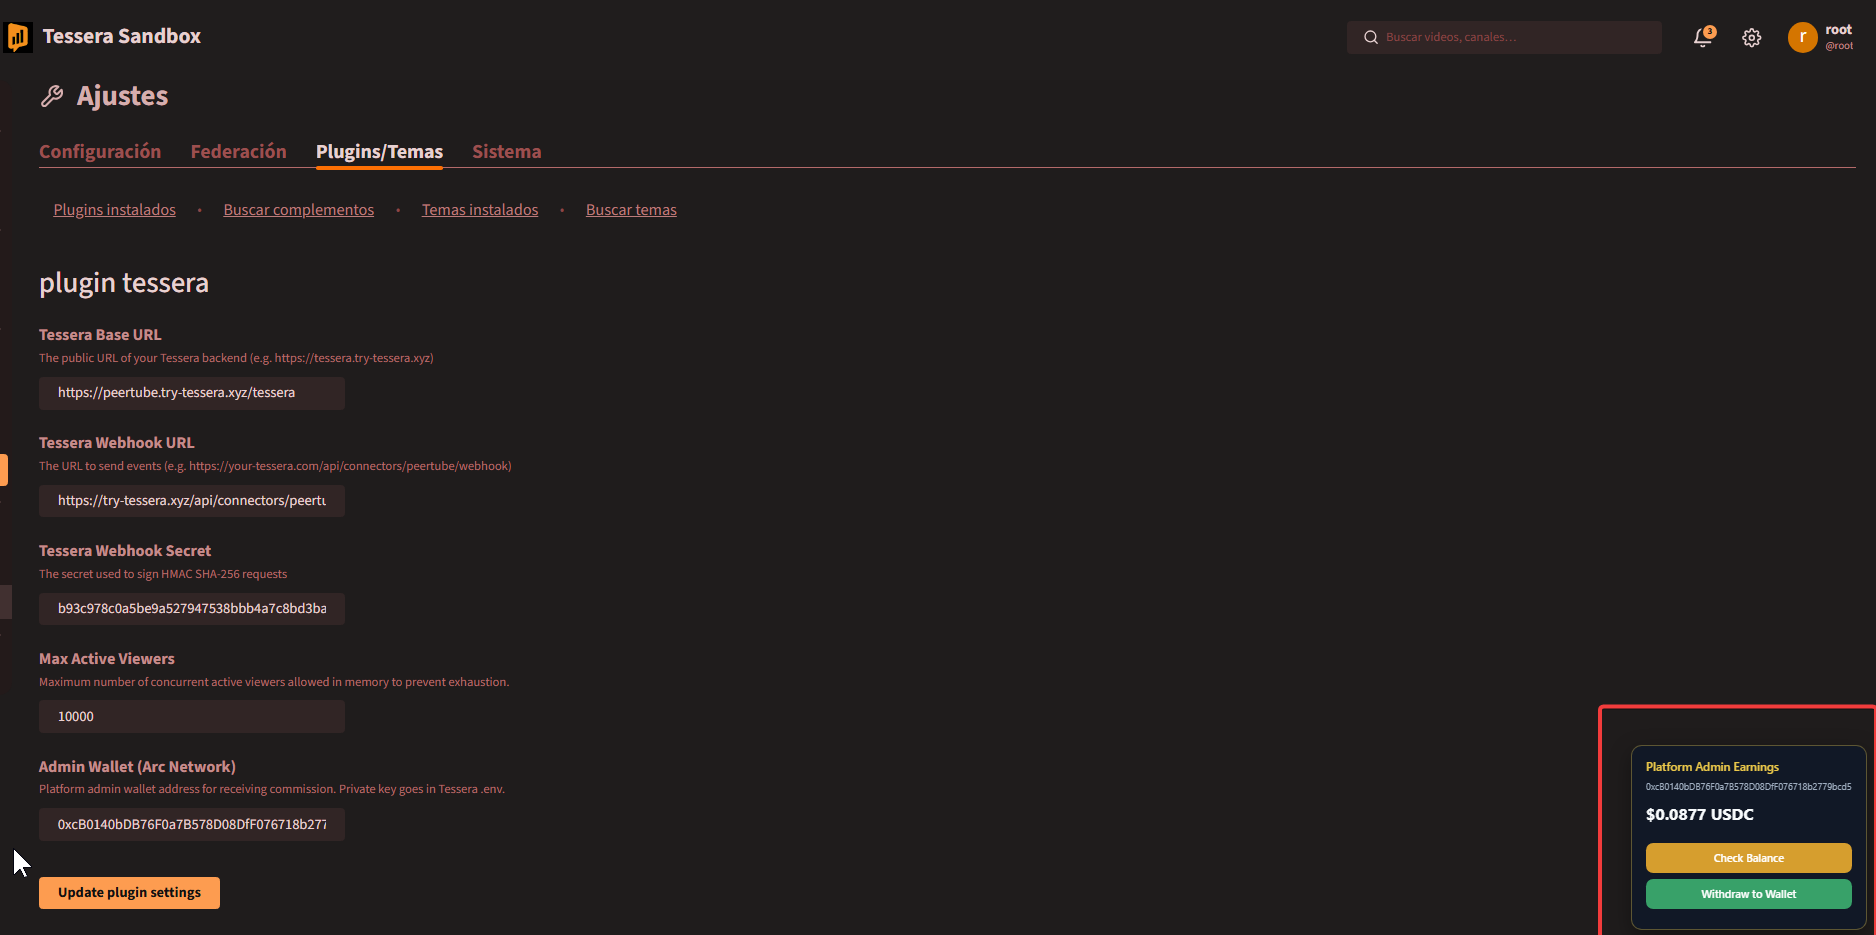This screenshot has width=1876, height=935.
Task: Switch to the Federación tab
Action: coord(238,151)
